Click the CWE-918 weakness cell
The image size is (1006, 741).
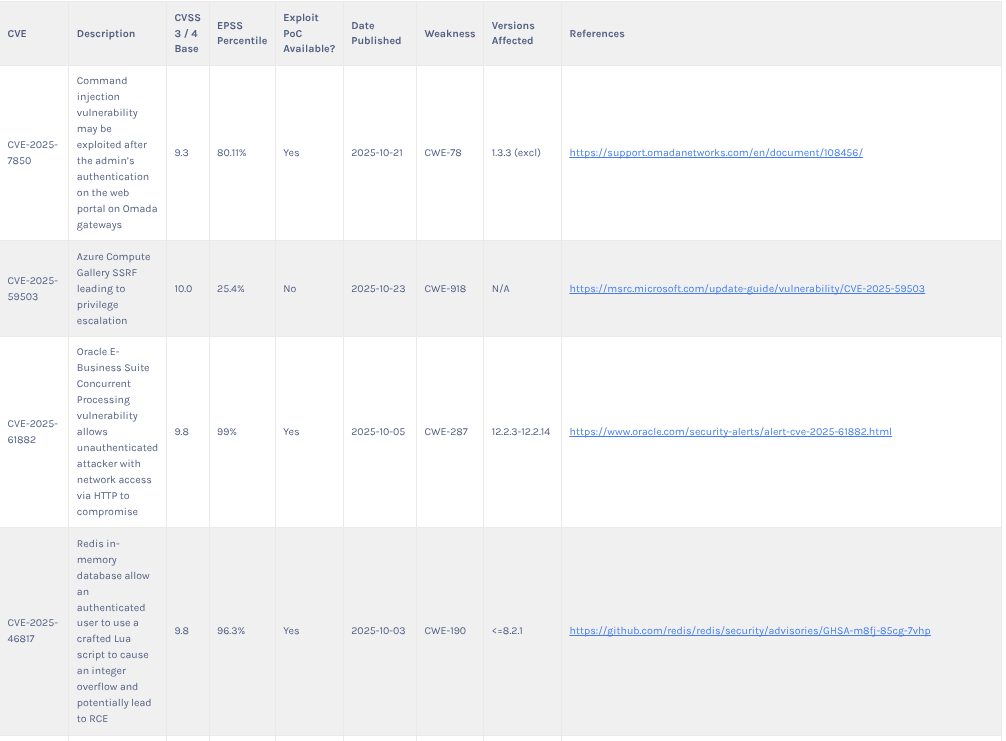(444, 289)
